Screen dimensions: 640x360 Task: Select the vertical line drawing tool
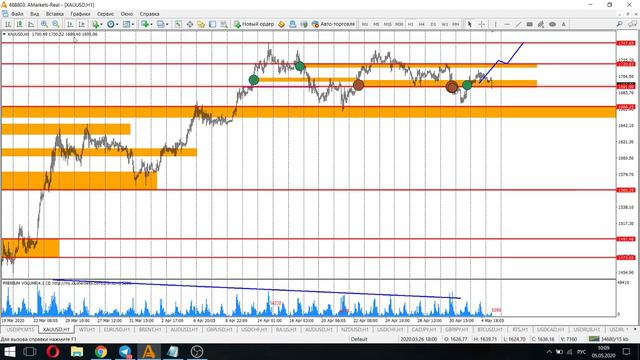[x=496, y=24]
